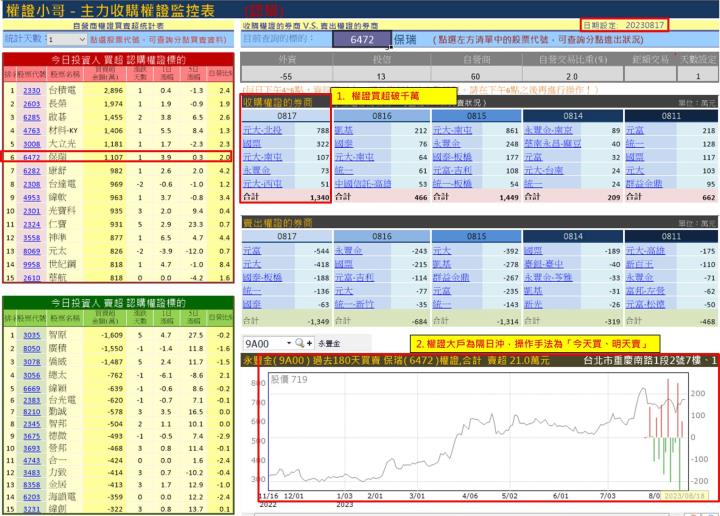Click broker 永豐金-南京 in 0814 buyers
Screen dimensions: 720x516
(x=548, y=130)
